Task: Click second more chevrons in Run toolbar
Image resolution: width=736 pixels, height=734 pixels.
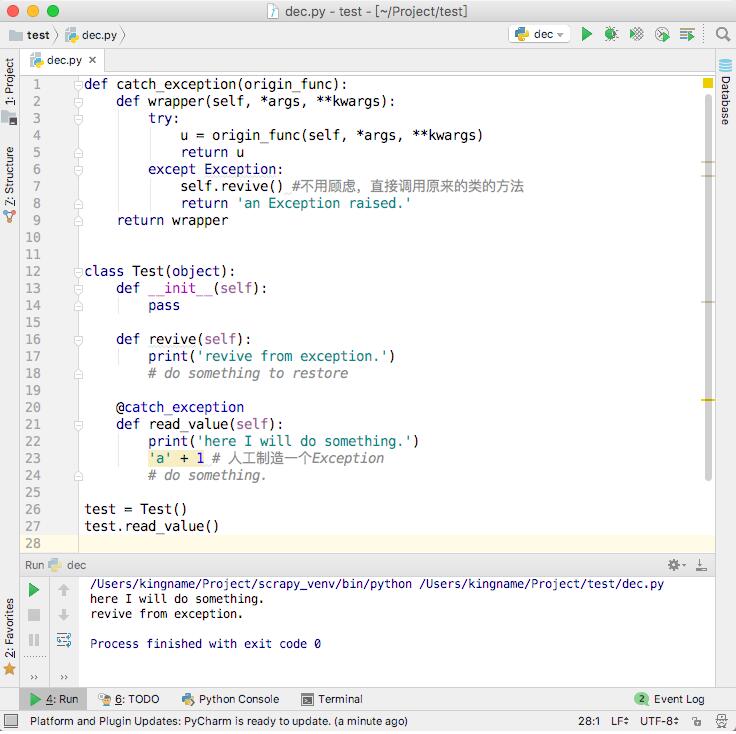Action: pos(64,677)
